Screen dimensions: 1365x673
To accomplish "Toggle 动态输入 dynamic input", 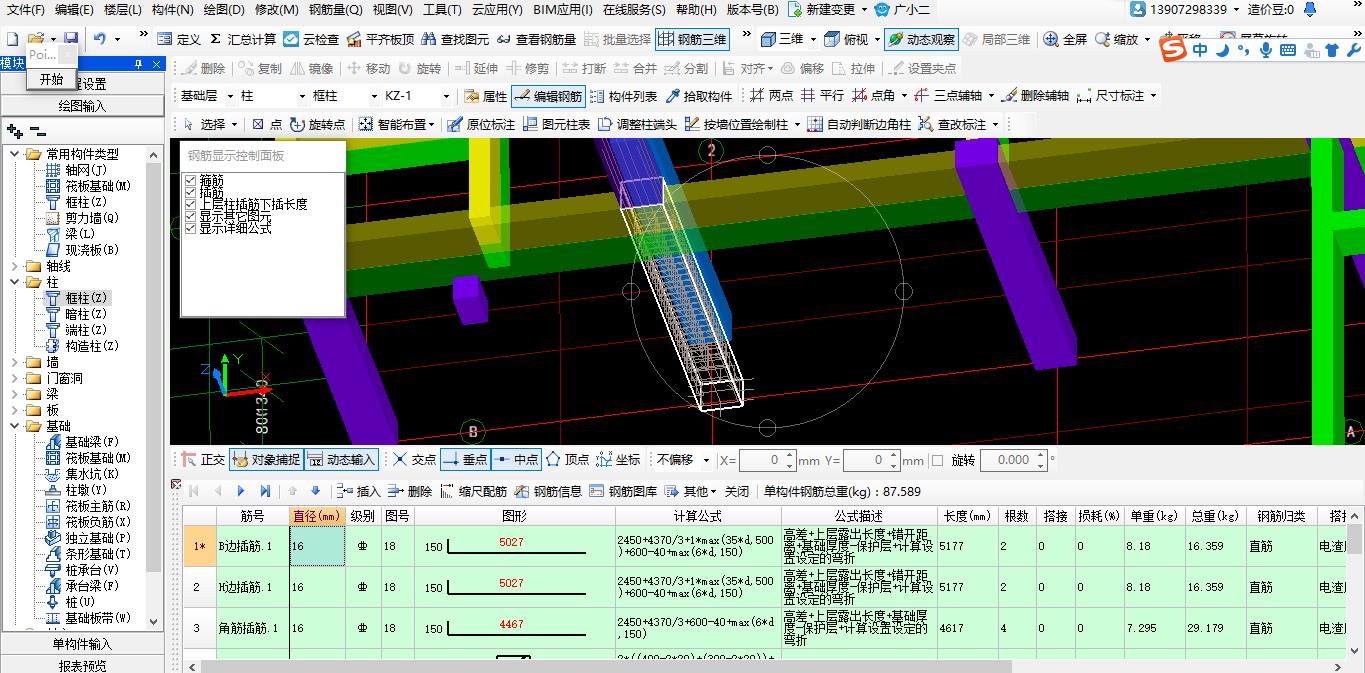I will coord(341,460).
